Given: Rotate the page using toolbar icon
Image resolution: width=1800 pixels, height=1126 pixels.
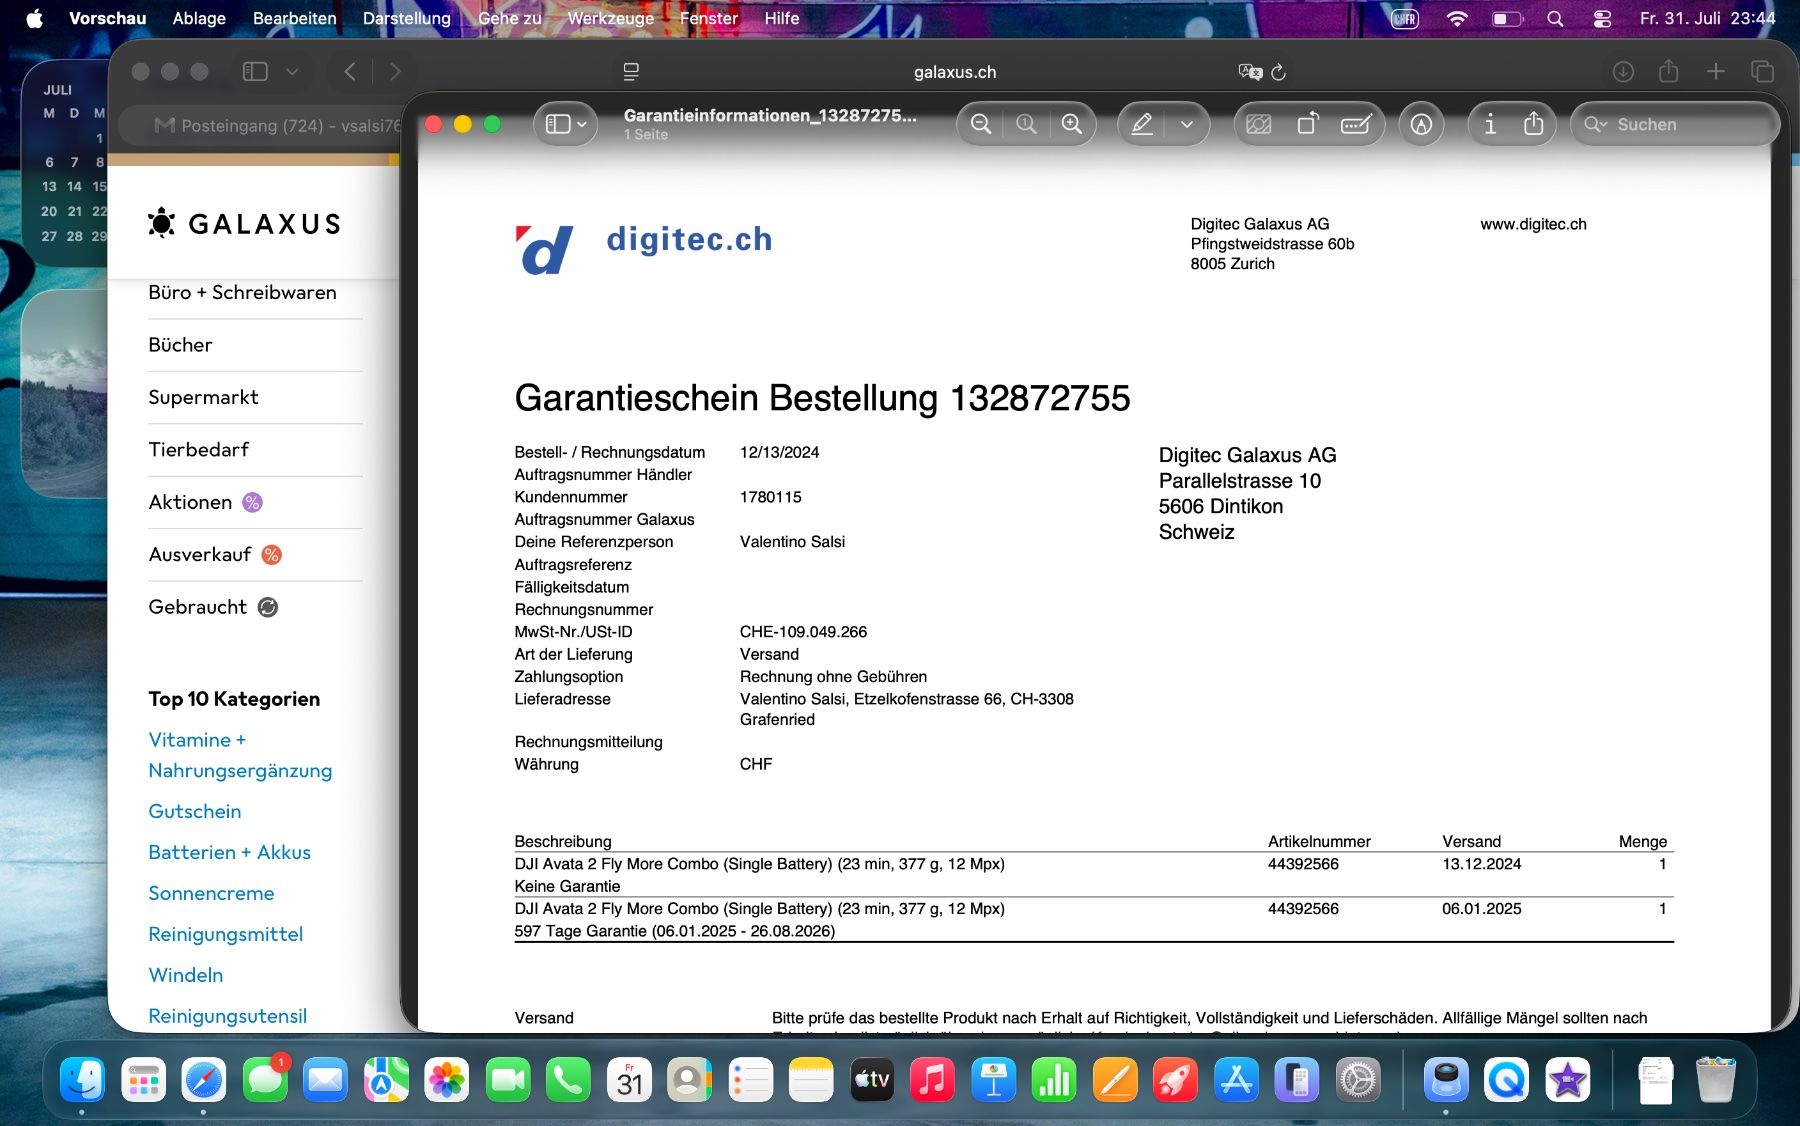Looking at the screenshot, I should click(1308, 124).
